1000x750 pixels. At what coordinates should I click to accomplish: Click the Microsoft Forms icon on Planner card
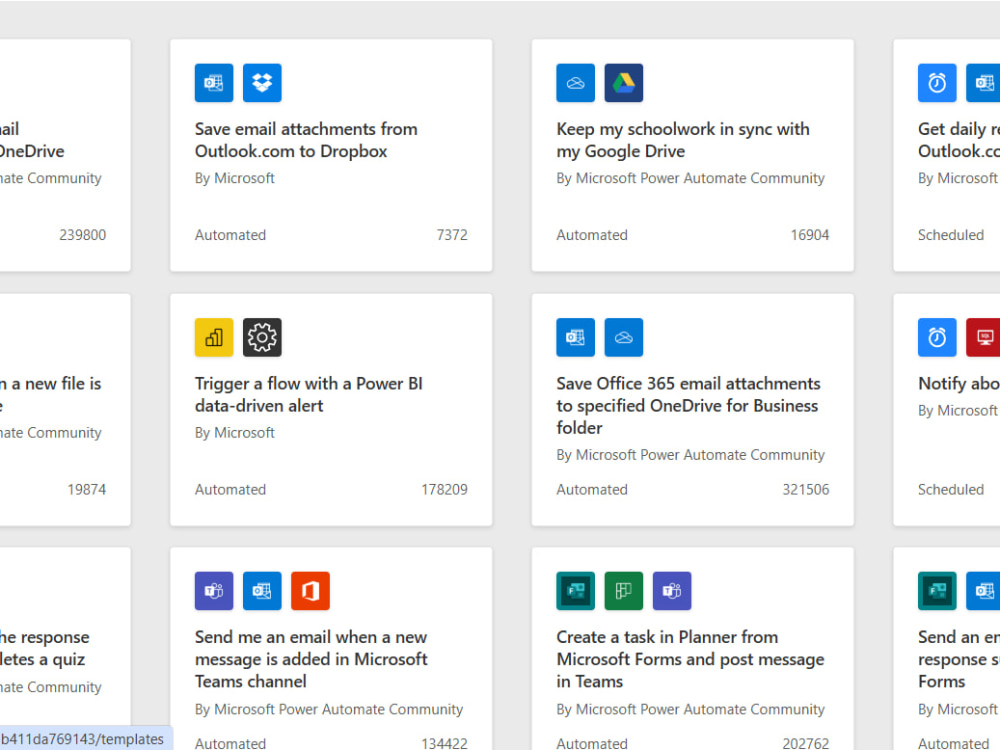[575, 591]
